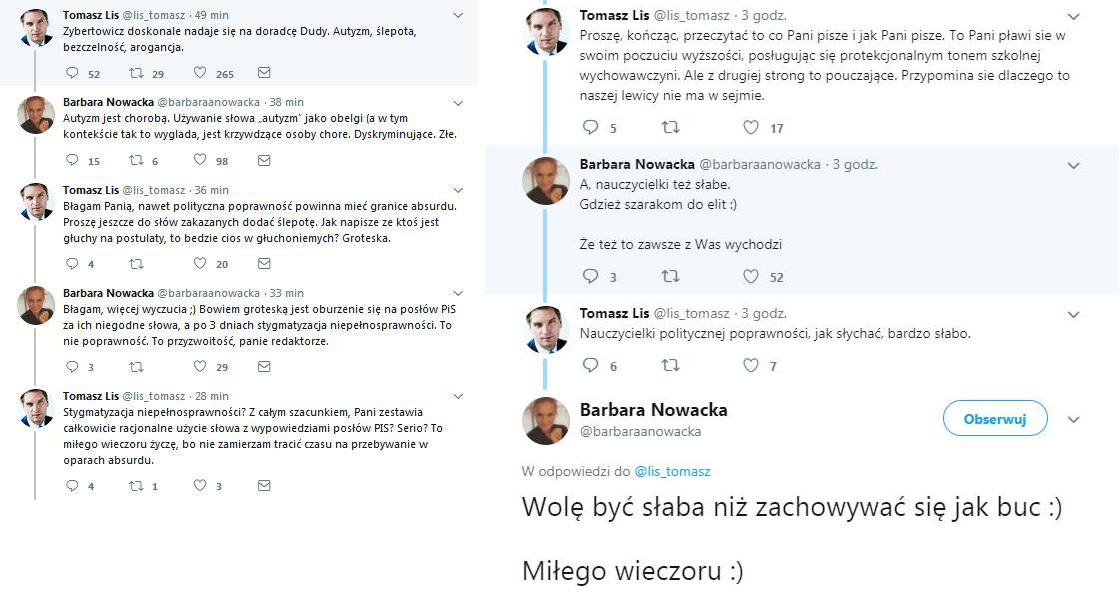Like the tweet with 29 likes
The image size is (1120, 593).
tap(200, 367)
